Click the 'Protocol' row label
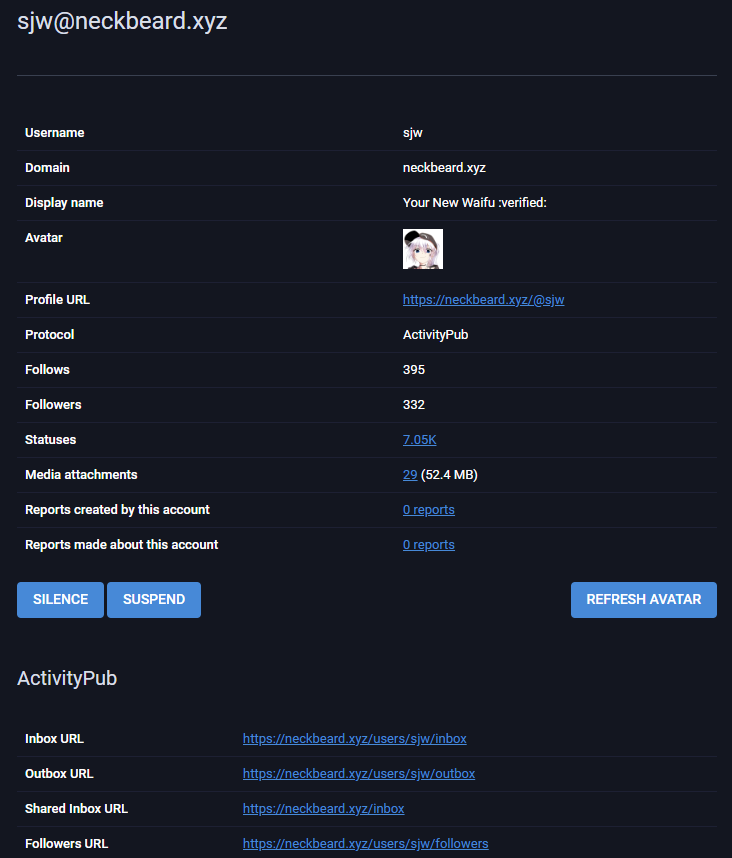The image size is (732, 858). pyautogui.click(x=49, y=335)
